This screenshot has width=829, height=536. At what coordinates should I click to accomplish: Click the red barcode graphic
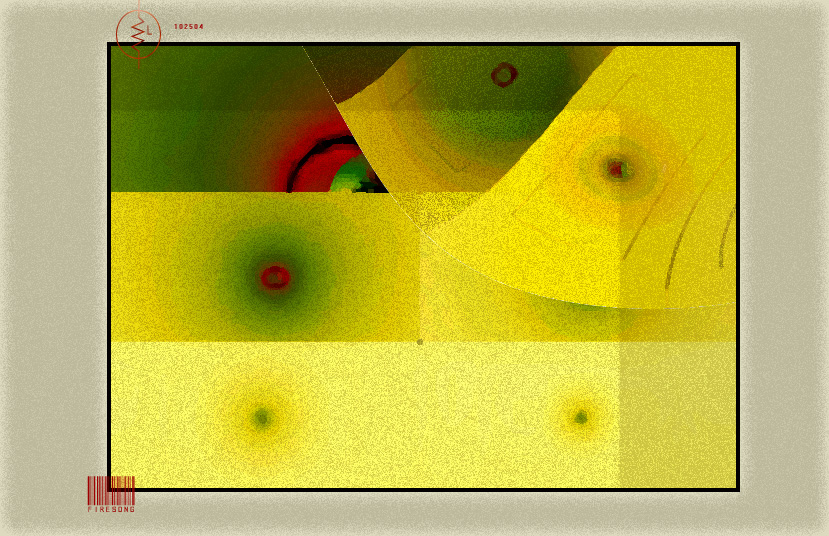click(x=111, y=491)
